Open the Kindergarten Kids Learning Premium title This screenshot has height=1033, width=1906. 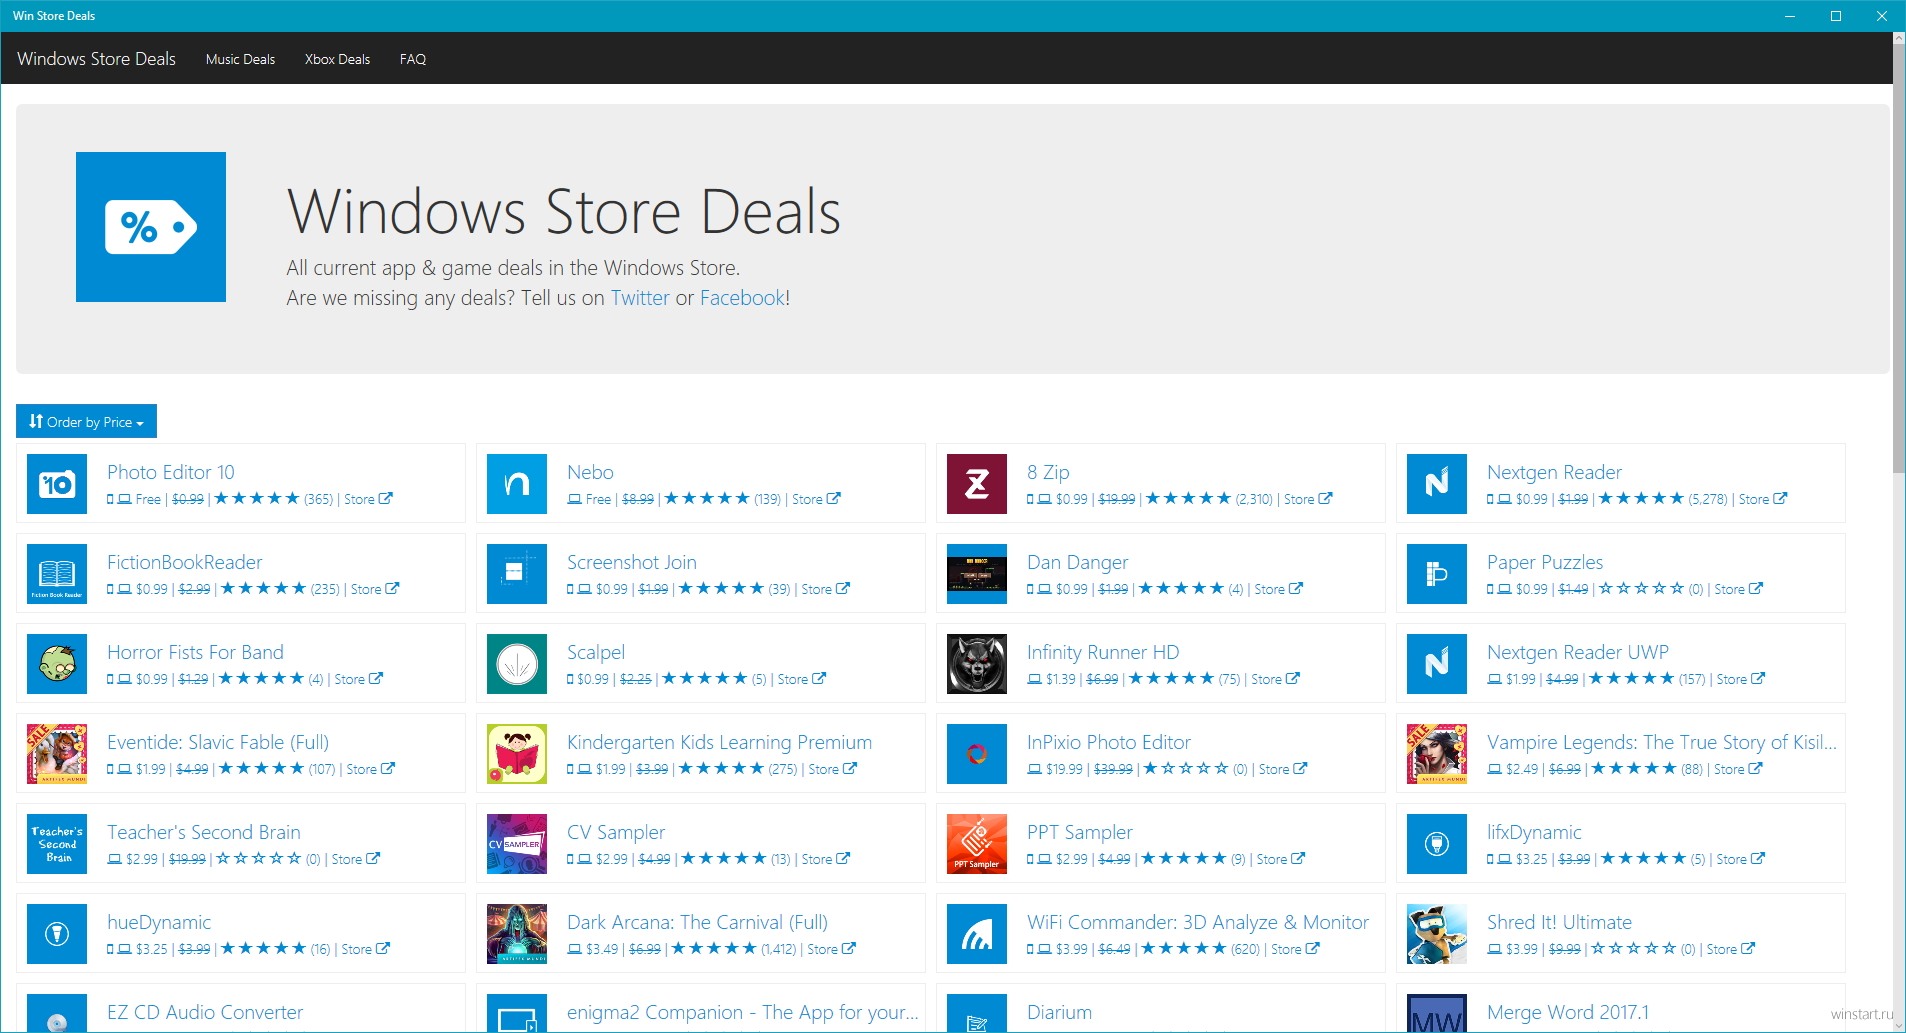(x=719, y=742)
